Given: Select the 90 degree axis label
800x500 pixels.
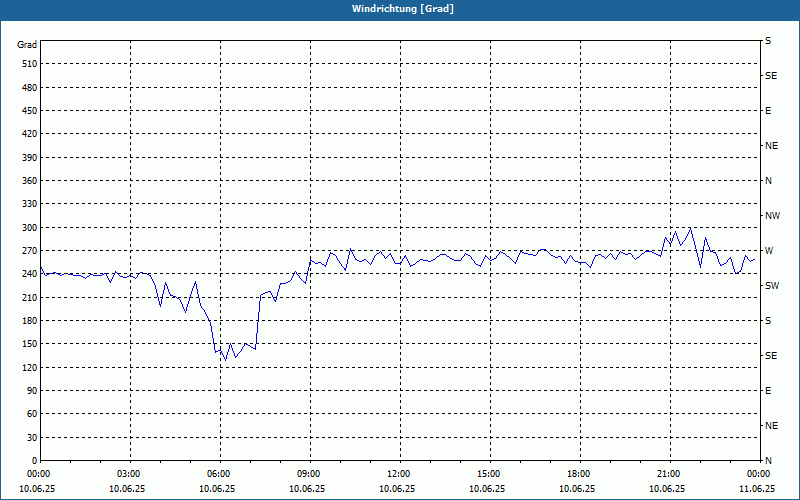Looking at the screenshot, I should tap(32, 391).
